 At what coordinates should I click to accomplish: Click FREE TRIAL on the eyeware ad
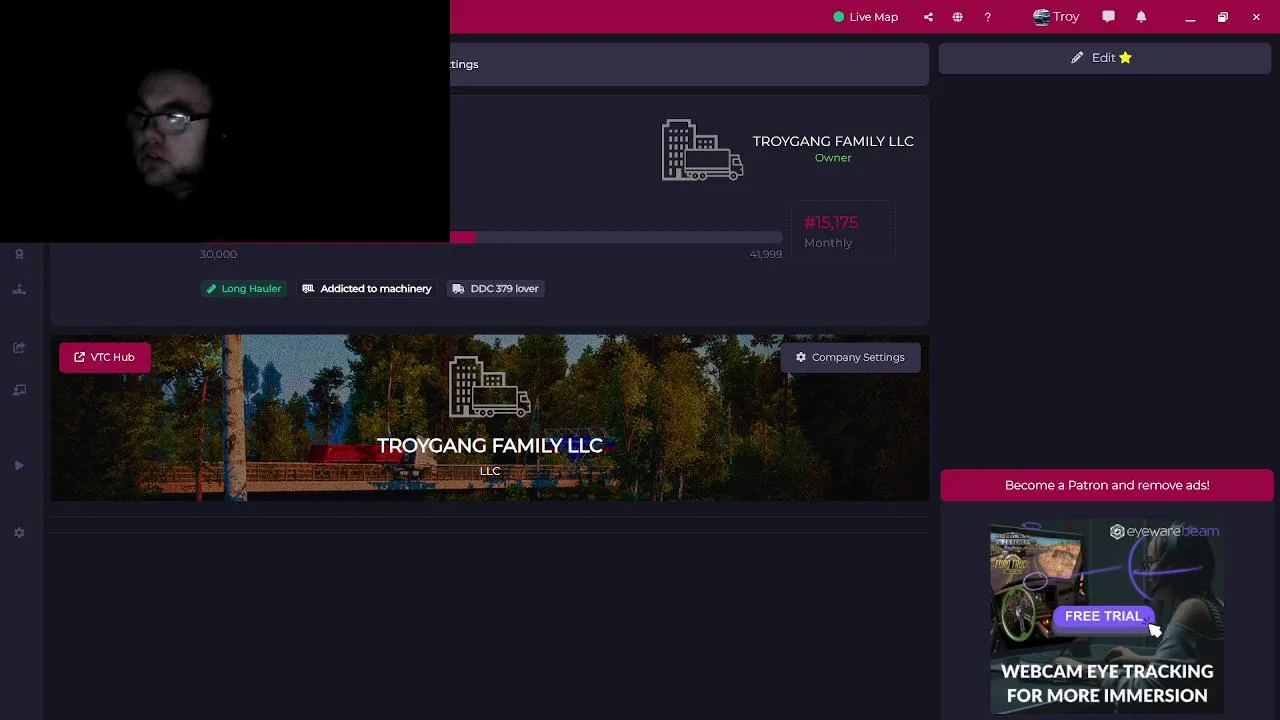(1103, 616)
